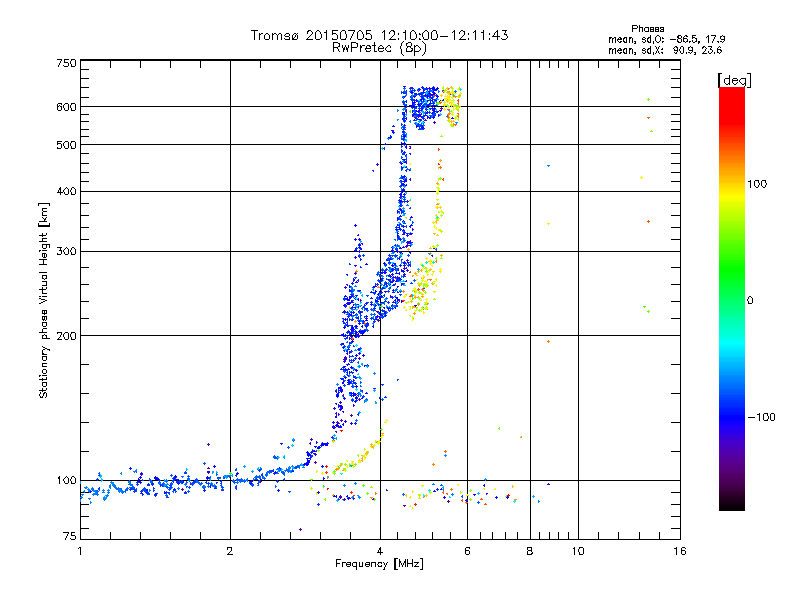Click y-axis tick label '600'
This screenshot has width=800, height=600.
[x=66, y=107]
